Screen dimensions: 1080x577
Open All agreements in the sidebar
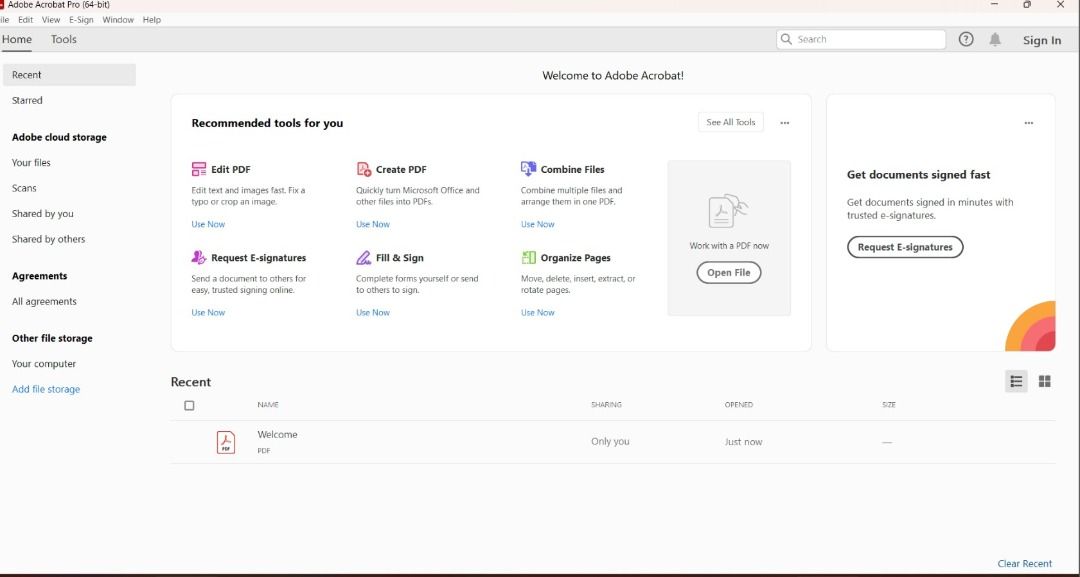(x=44, y=302)
